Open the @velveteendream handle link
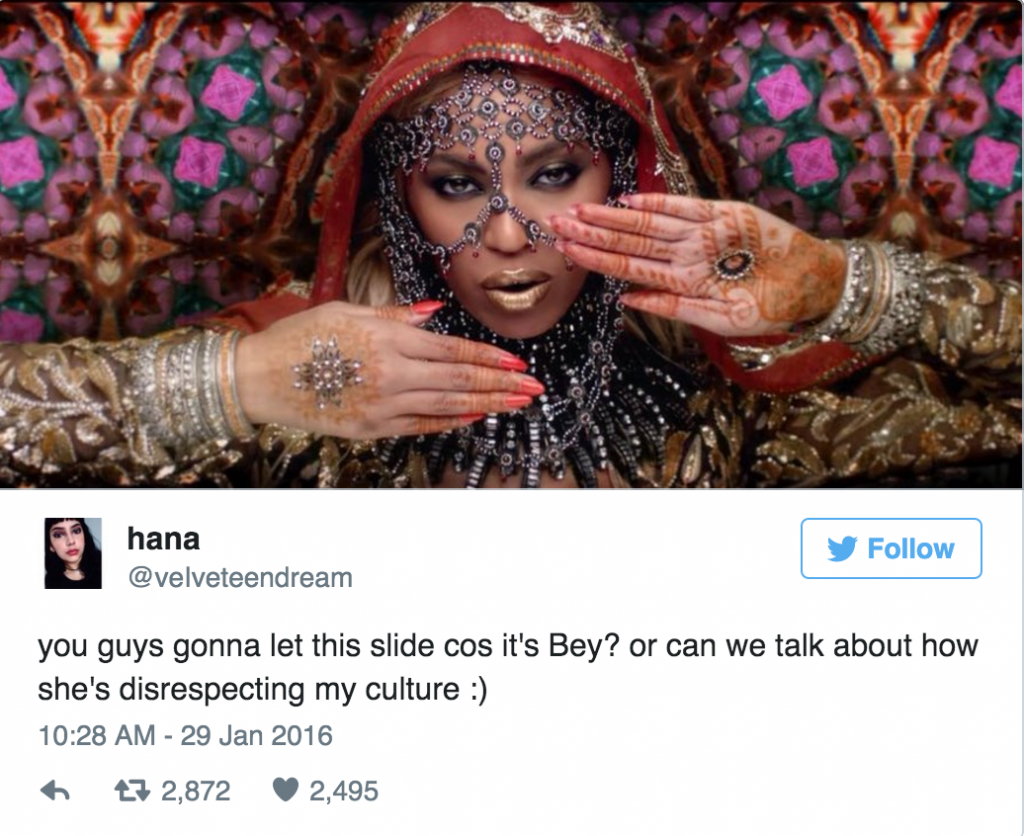Screen dimensions: 1024x836 [x=240, y=578]
